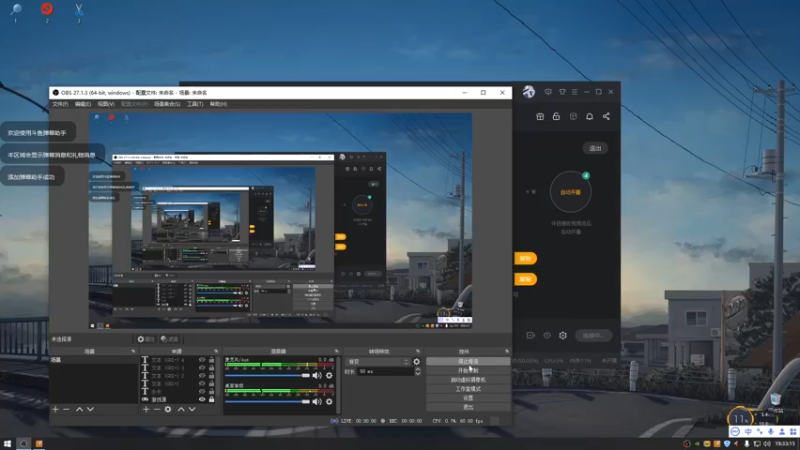Open the settings gear at Douyu companion bottom
The height and width of the screenshot is (450, 800).
click(x=563, y=335)
